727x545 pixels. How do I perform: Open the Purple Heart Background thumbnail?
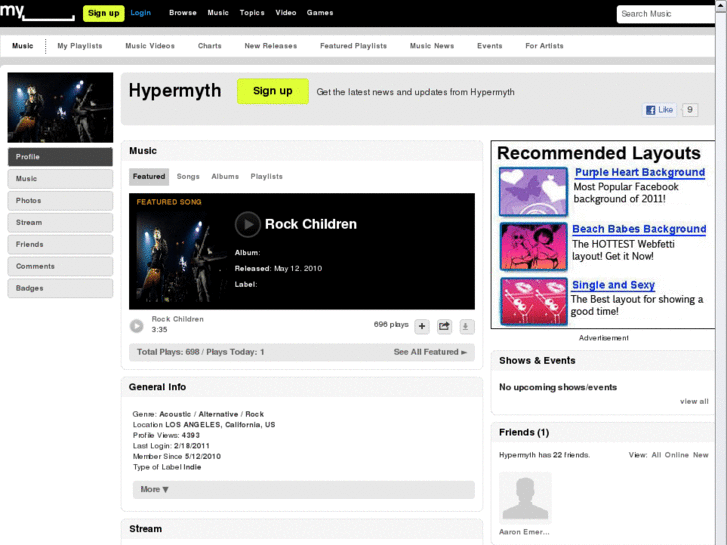533,192
